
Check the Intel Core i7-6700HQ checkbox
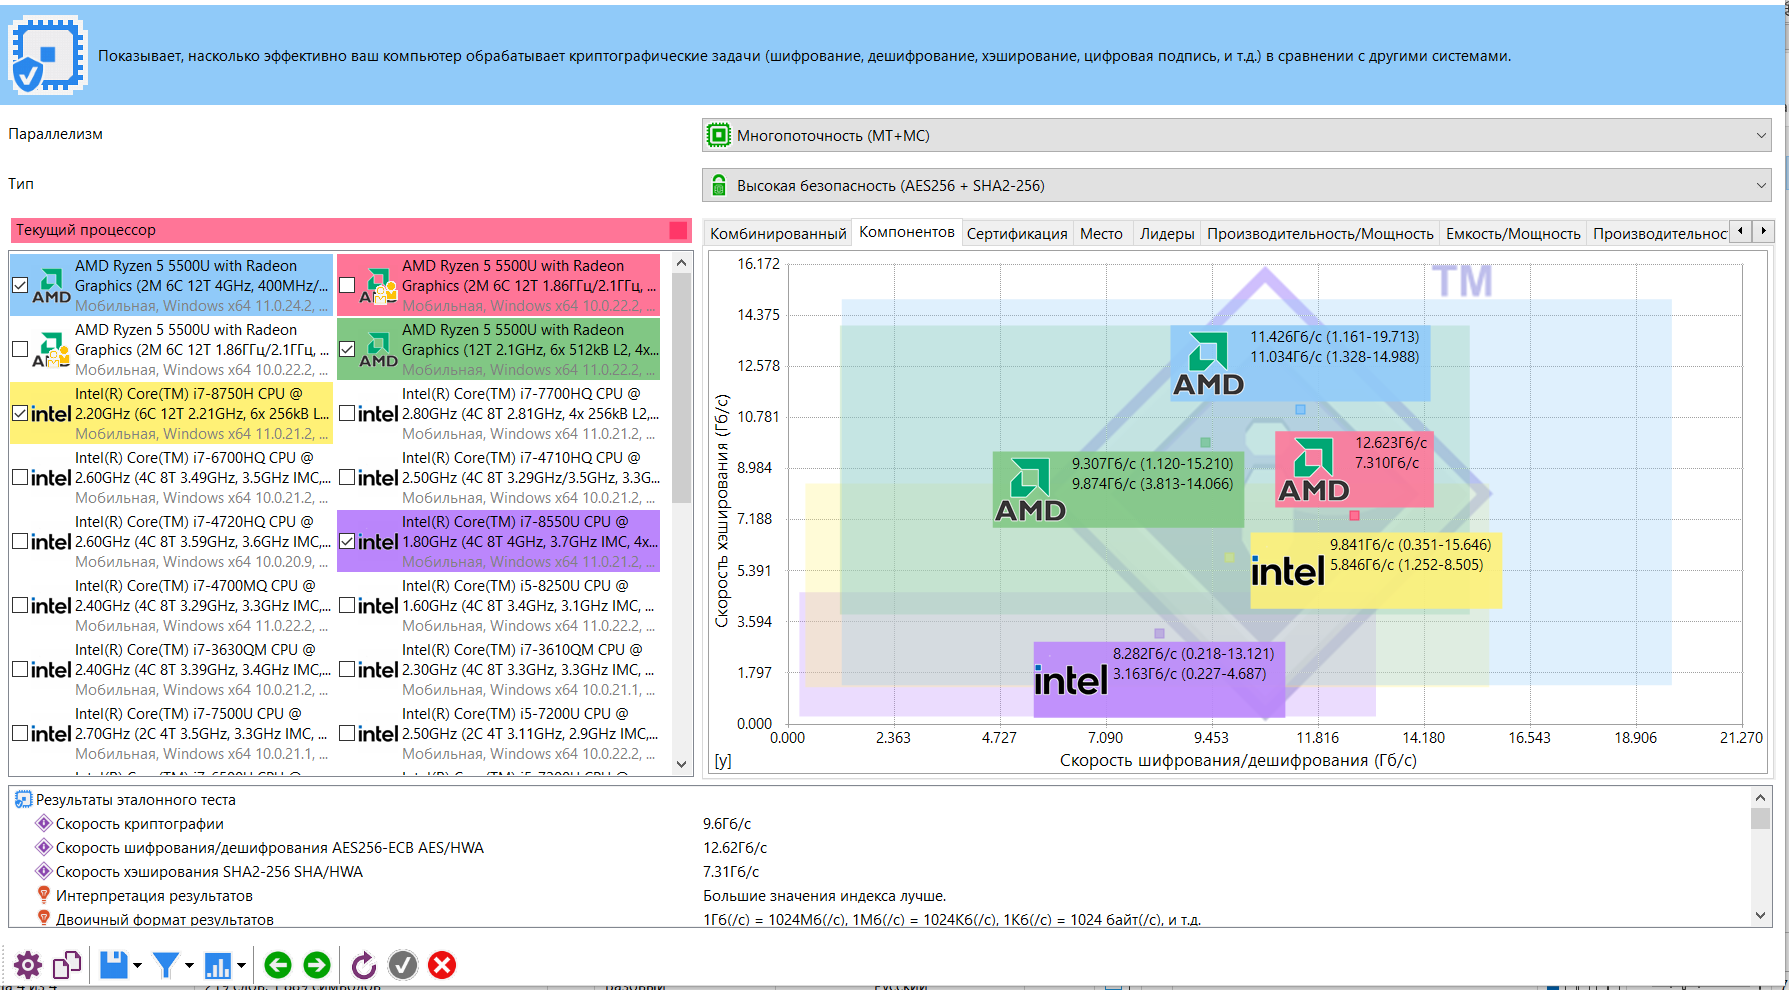pyautogui.click(x=20, y=477)
